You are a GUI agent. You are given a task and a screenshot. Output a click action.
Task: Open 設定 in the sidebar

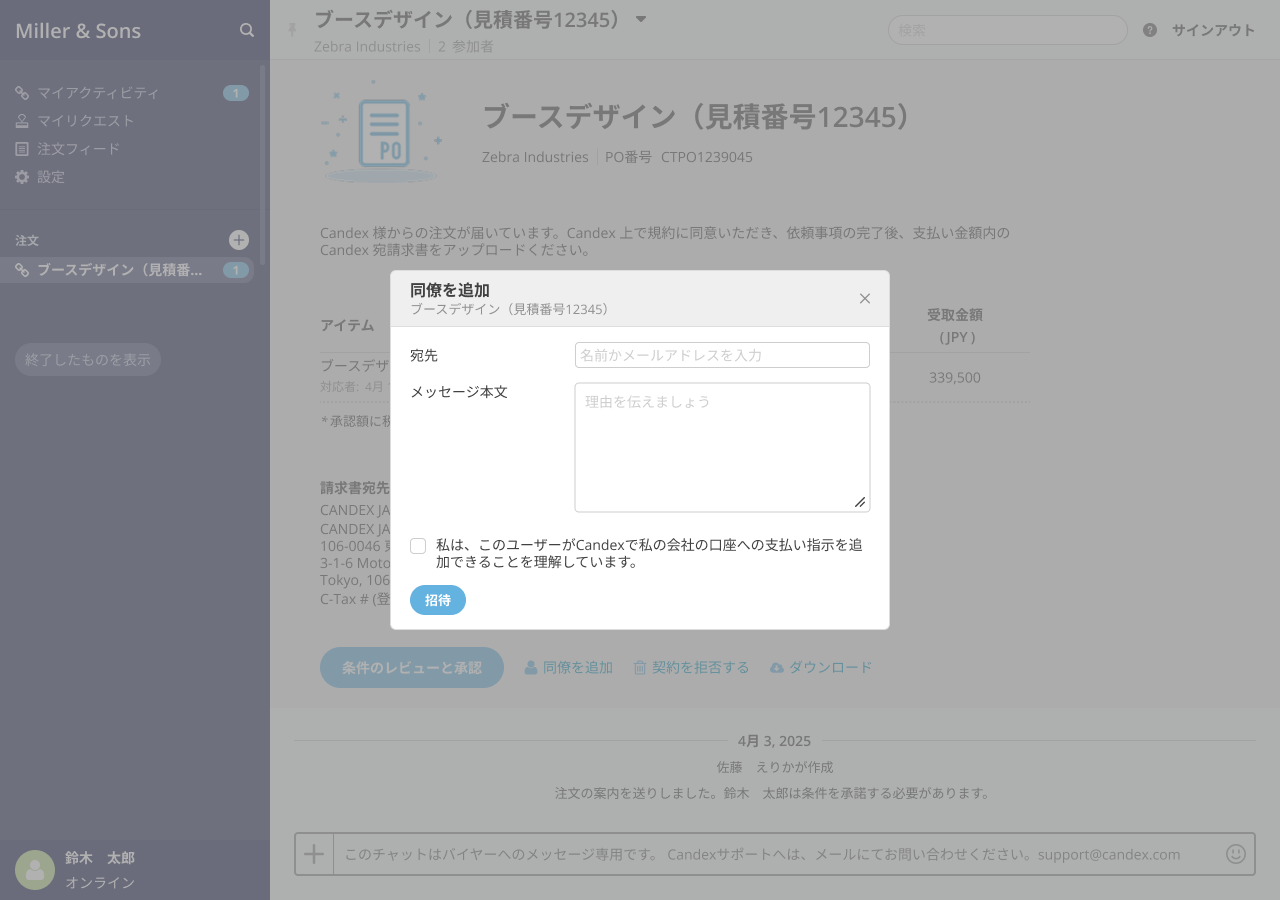tap(51, 177)
